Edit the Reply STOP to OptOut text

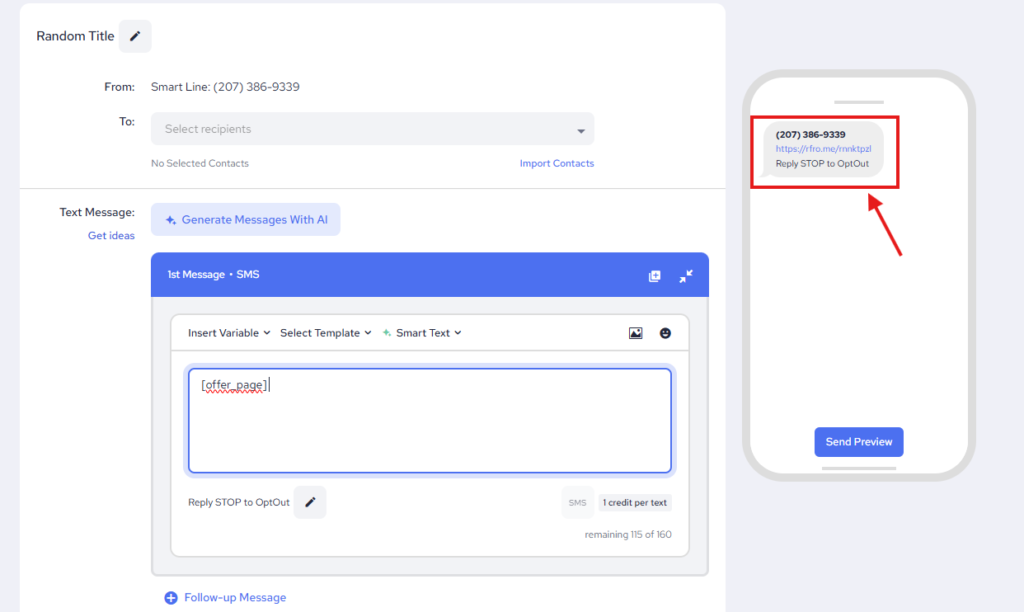[310, 502]
